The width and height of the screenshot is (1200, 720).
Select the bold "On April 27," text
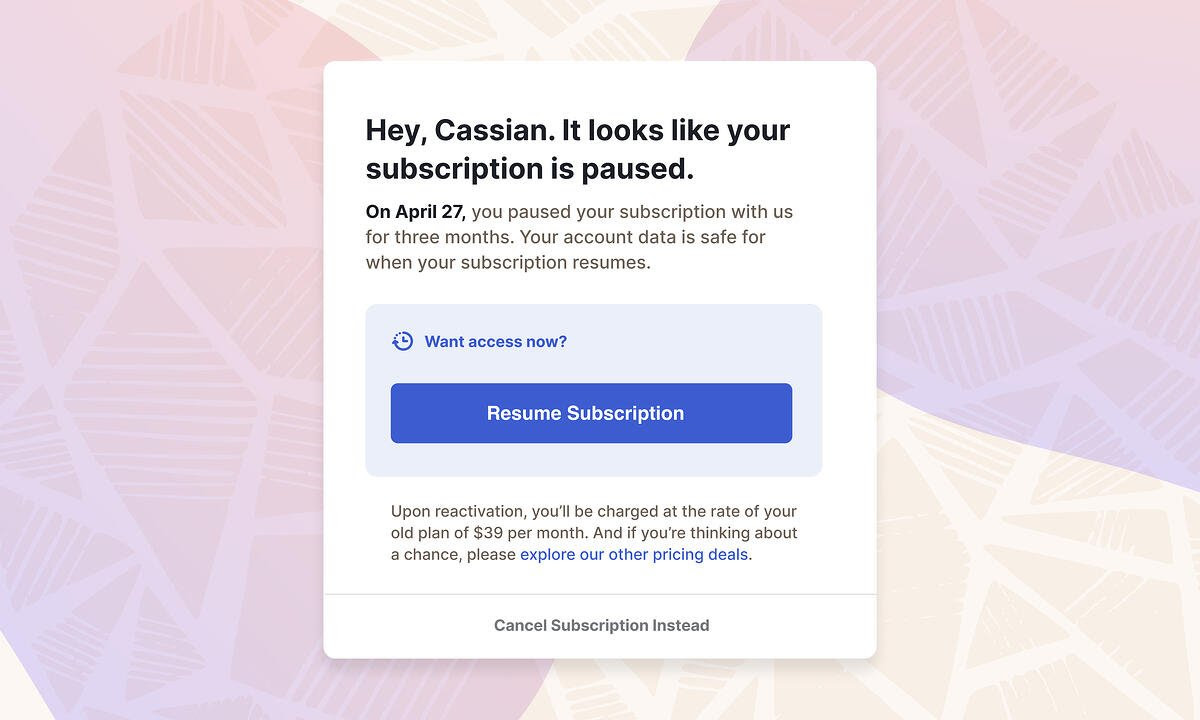pos(416,212)
